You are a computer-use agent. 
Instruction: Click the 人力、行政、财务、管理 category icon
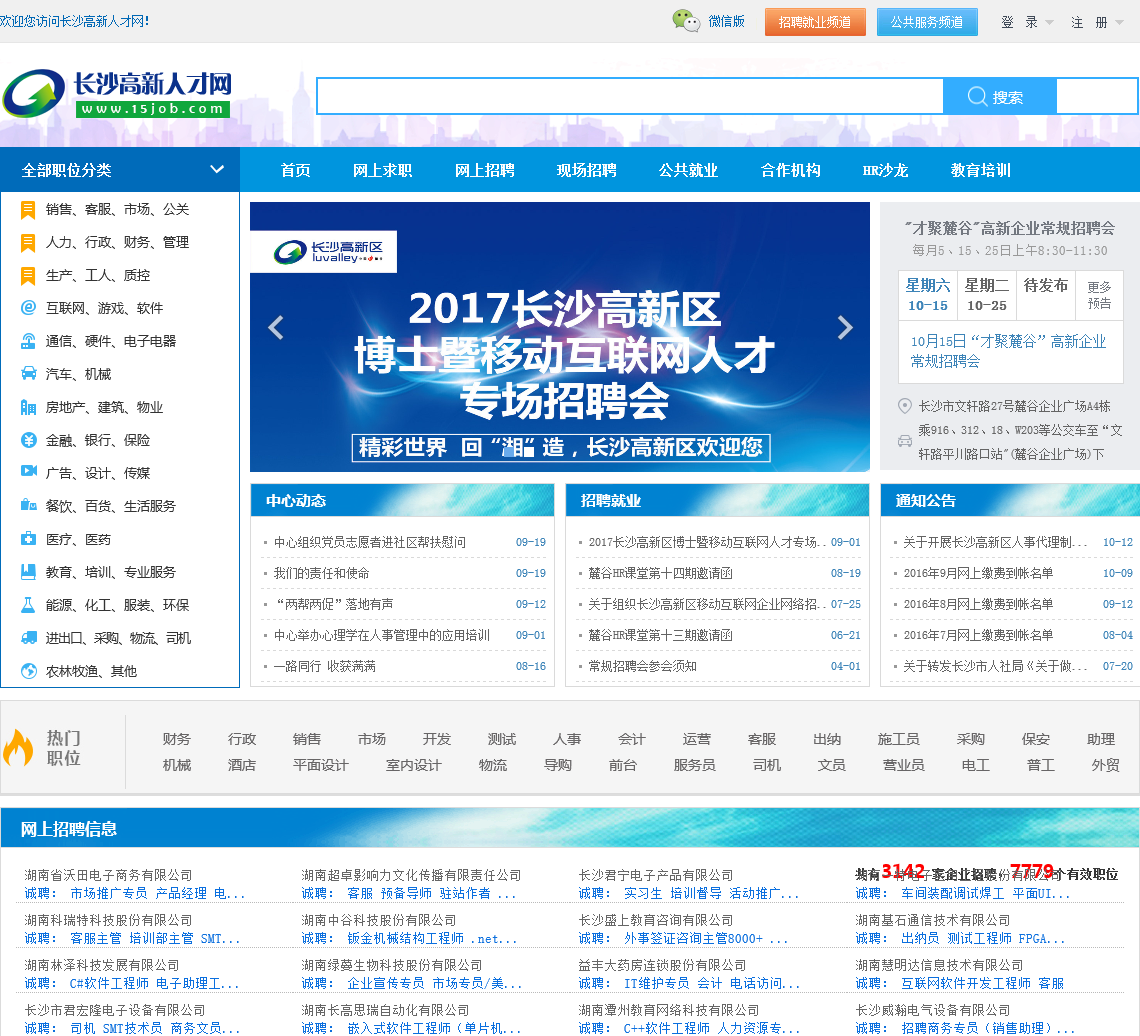pos(28,243)
